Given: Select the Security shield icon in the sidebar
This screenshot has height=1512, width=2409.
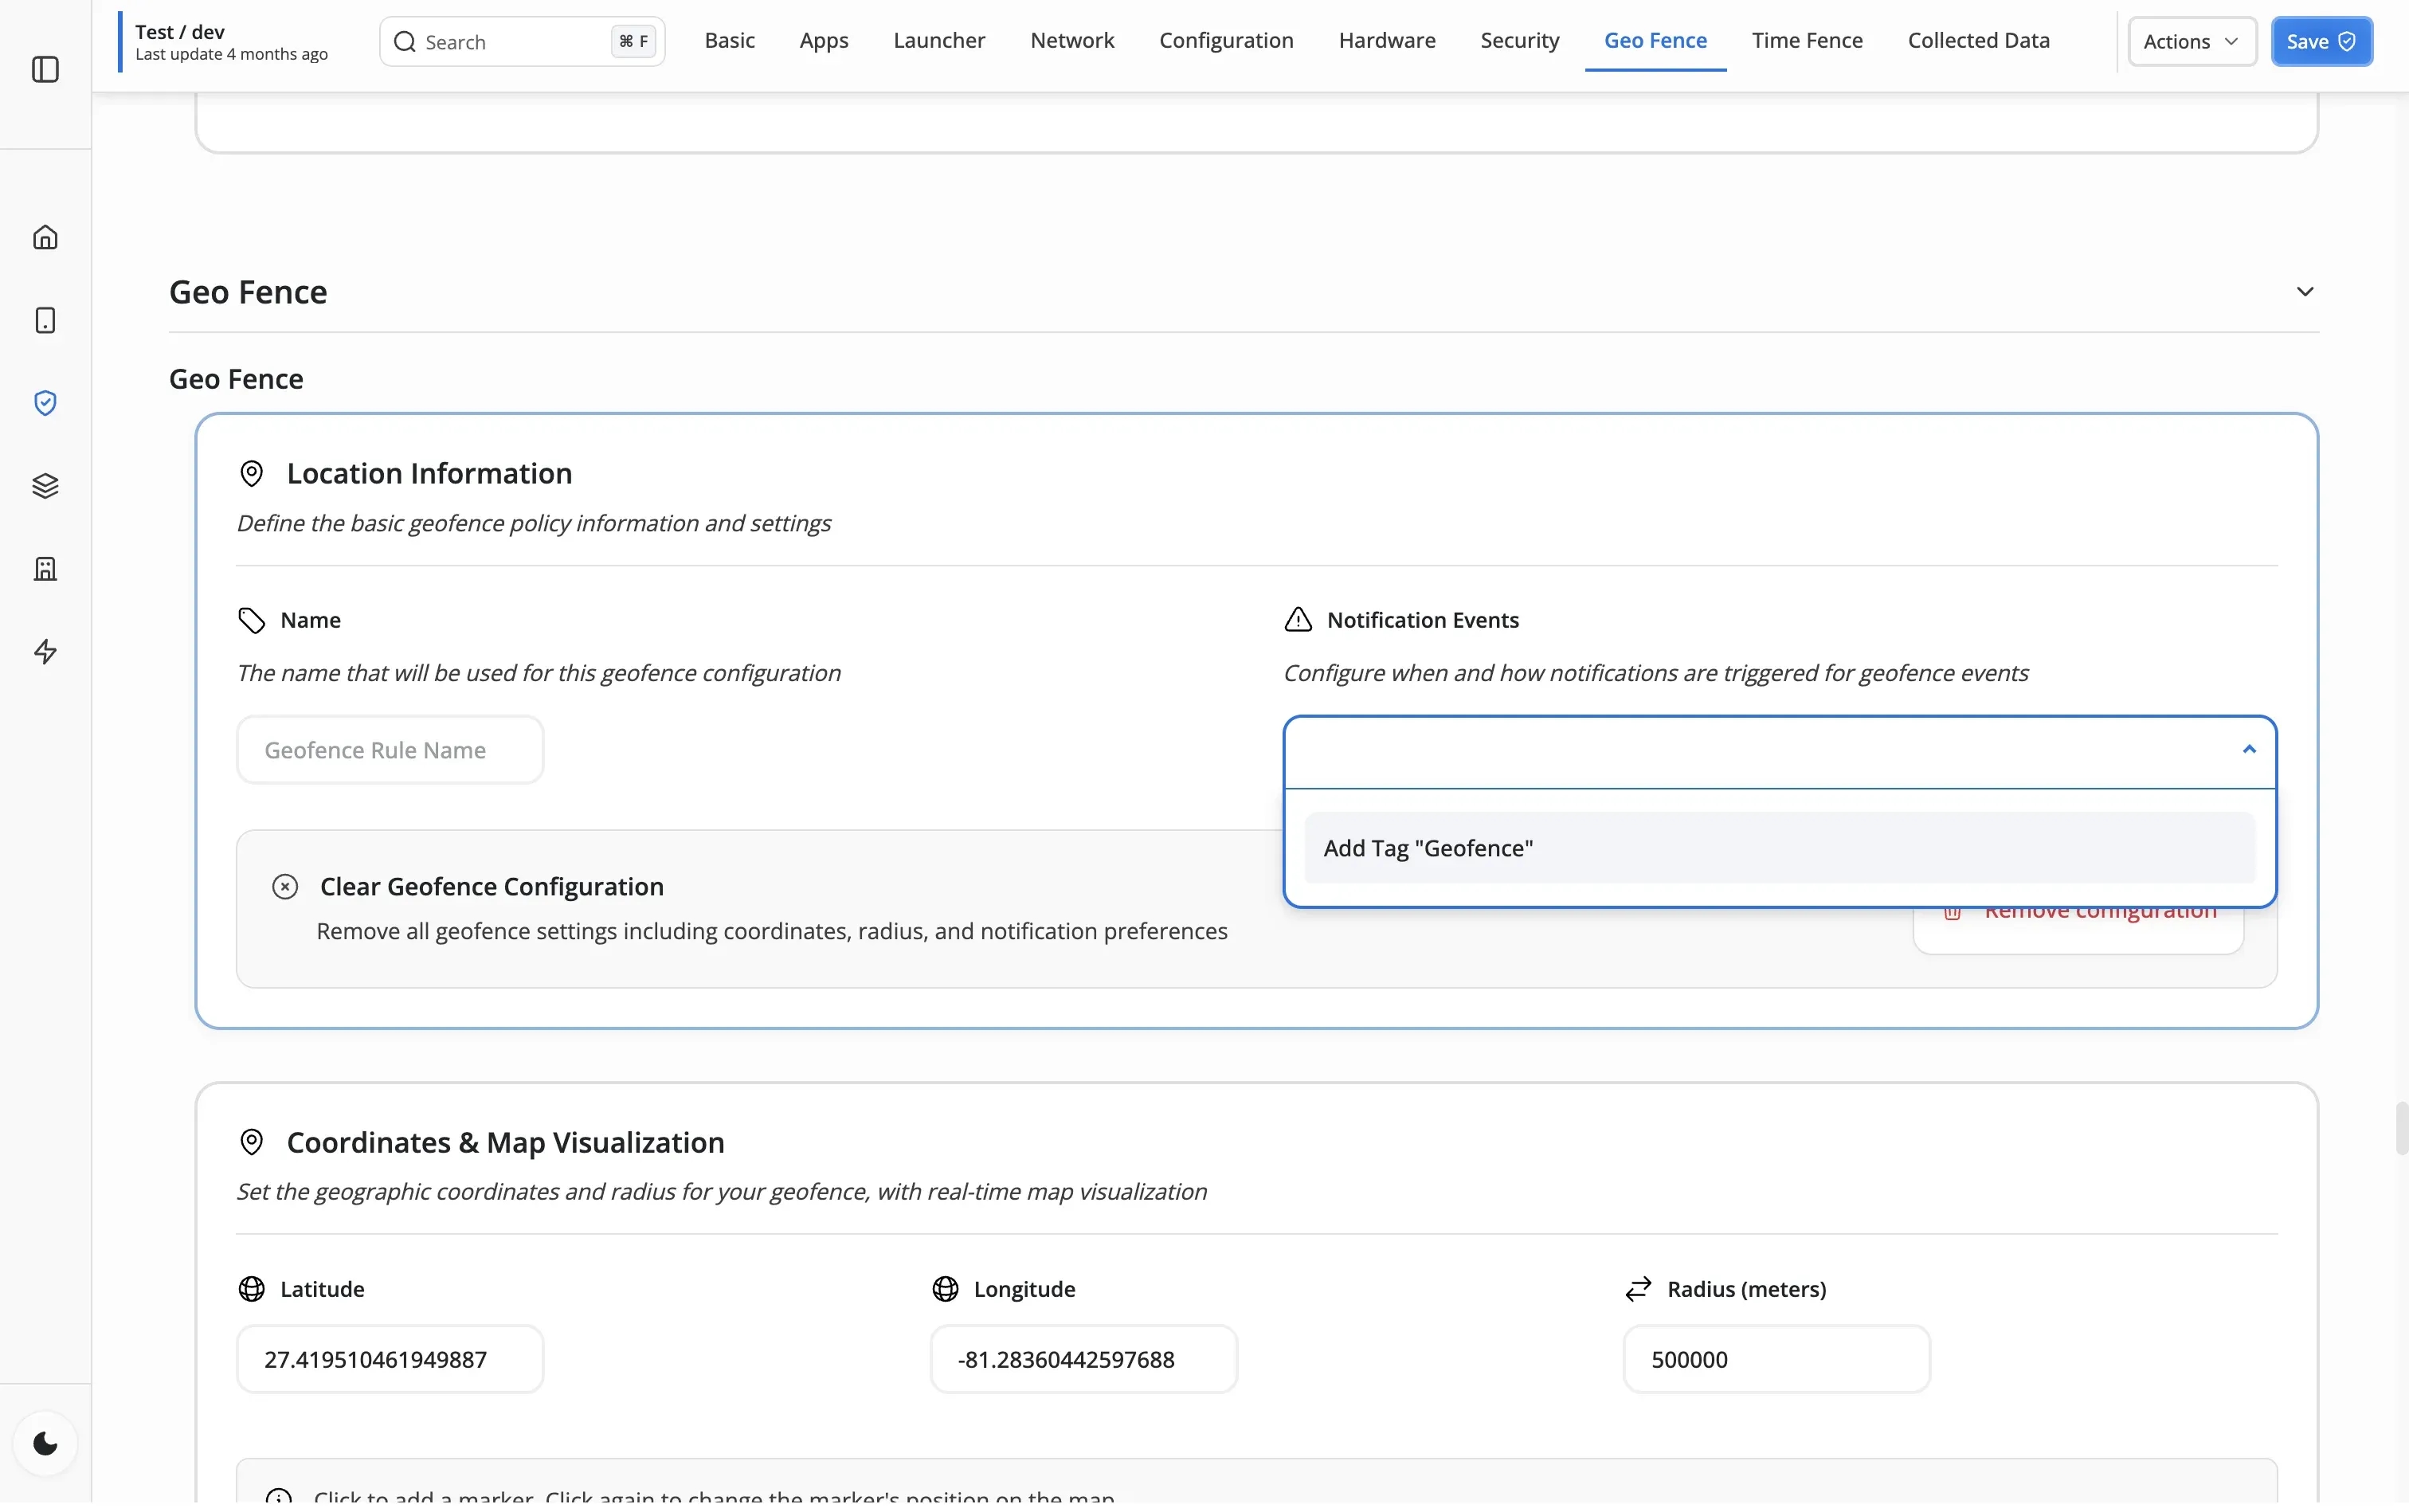Looking at the screenshot, I should click(x=45, y=402).
